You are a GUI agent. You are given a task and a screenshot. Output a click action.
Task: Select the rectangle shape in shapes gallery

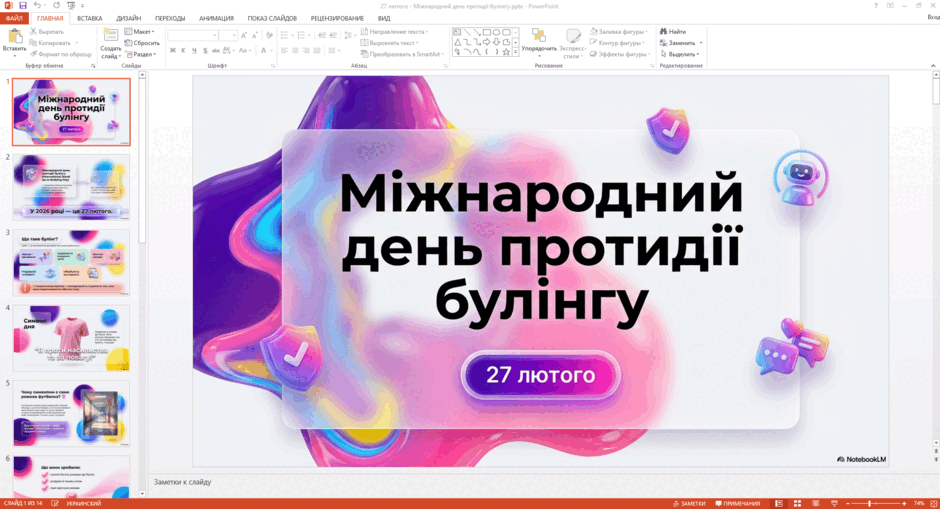[486, 32]
